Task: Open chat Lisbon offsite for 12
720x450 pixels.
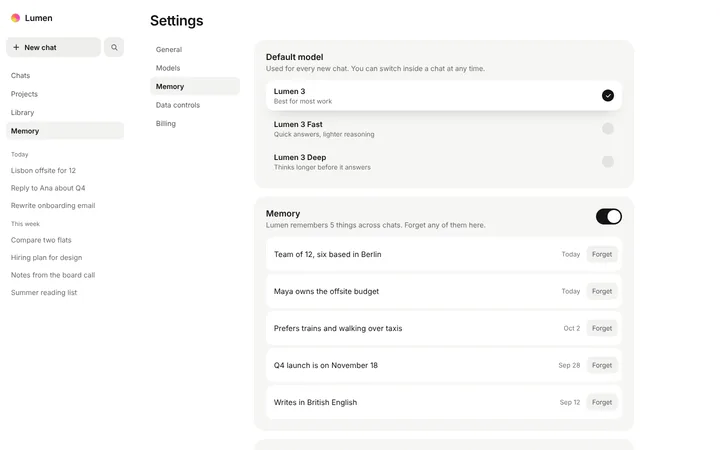Action: (x=43, y=170)
